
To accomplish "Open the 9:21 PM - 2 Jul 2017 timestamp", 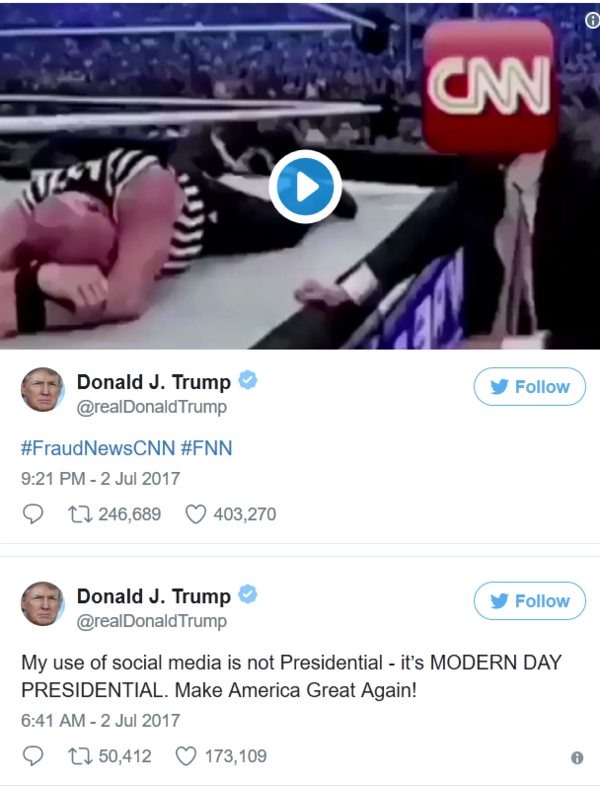I will point(100,479).
